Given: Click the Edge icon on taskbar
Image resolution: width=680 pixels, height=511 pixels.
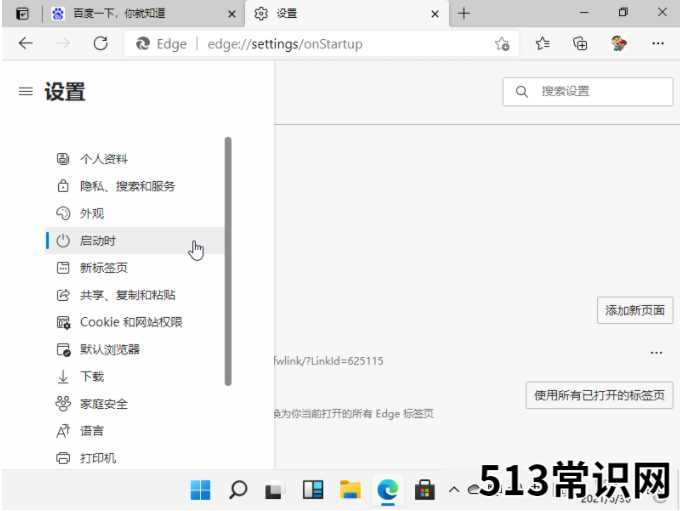Looking at the screenshot, I should coord(388,490).
